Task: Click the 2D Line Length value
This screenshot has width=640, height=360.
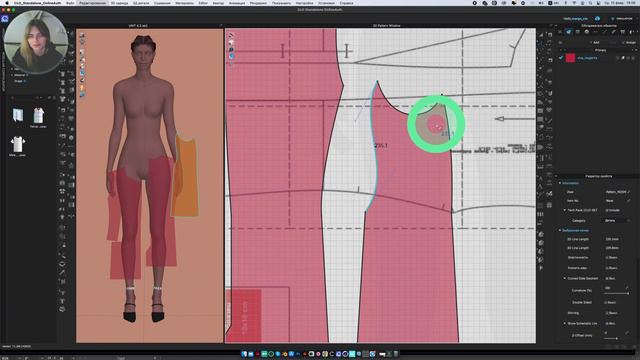Action: pyautogui.click(x=612, y=239)
